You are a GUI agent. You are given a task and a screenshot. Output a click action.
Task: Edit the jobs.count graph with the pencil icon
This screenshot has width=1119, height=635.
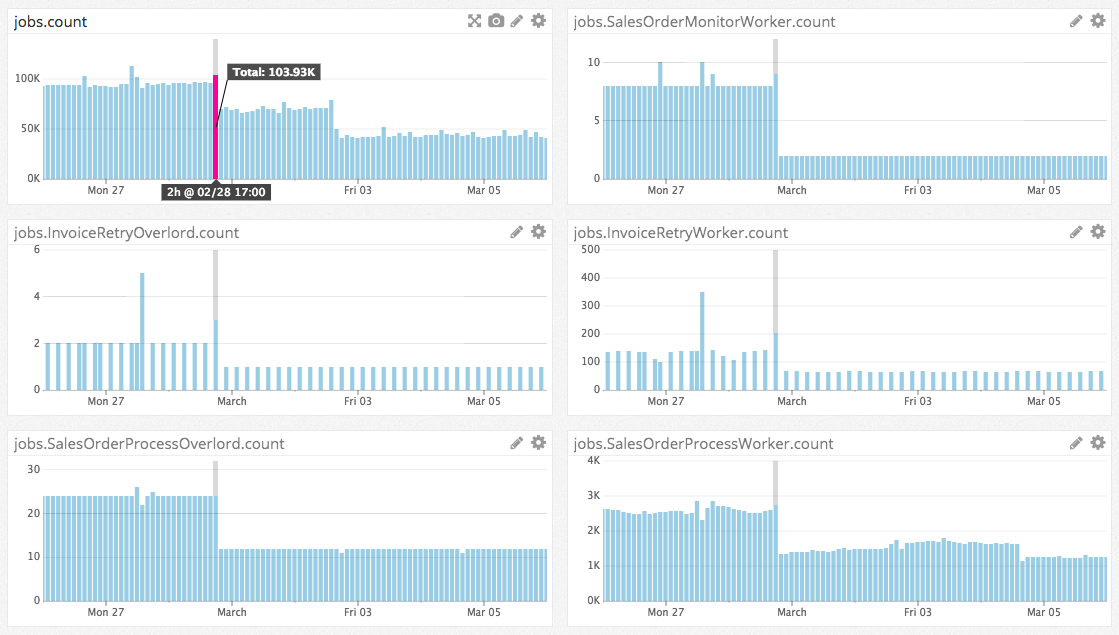517,21
